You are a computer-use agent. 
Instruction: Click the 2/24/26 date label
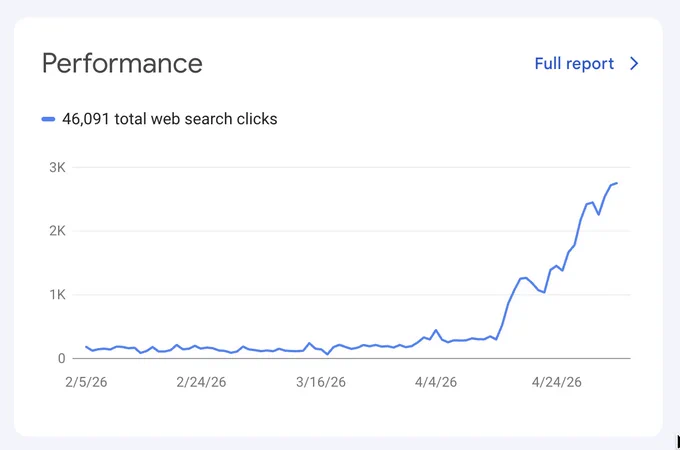pyautogui.click(x=201, y=382)
